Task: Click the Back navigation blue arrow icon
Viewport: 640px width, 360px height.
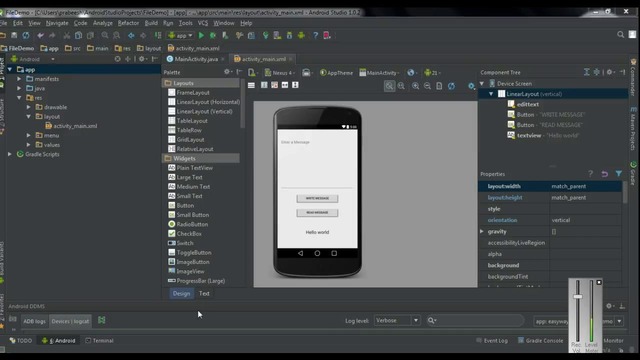Action: click(x=131, y=36)
